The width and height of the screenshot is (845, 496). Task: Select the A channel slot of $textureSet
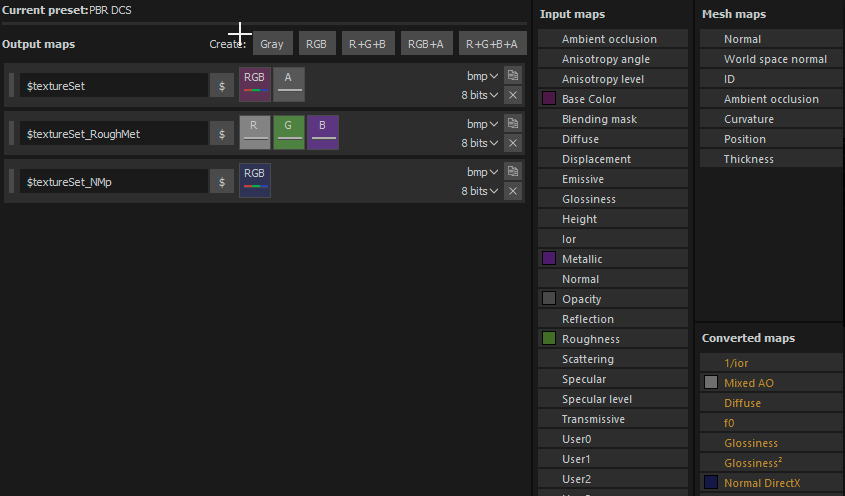point(289,85)
